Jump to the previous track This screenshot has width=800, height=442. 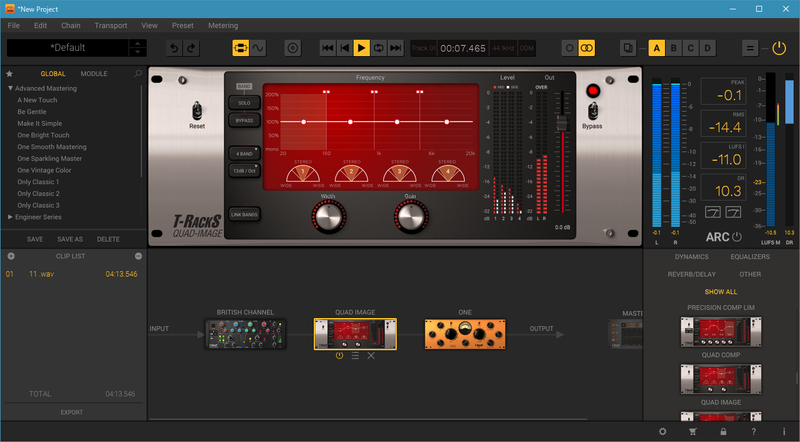pyautogui.click(x=328, y=48)
